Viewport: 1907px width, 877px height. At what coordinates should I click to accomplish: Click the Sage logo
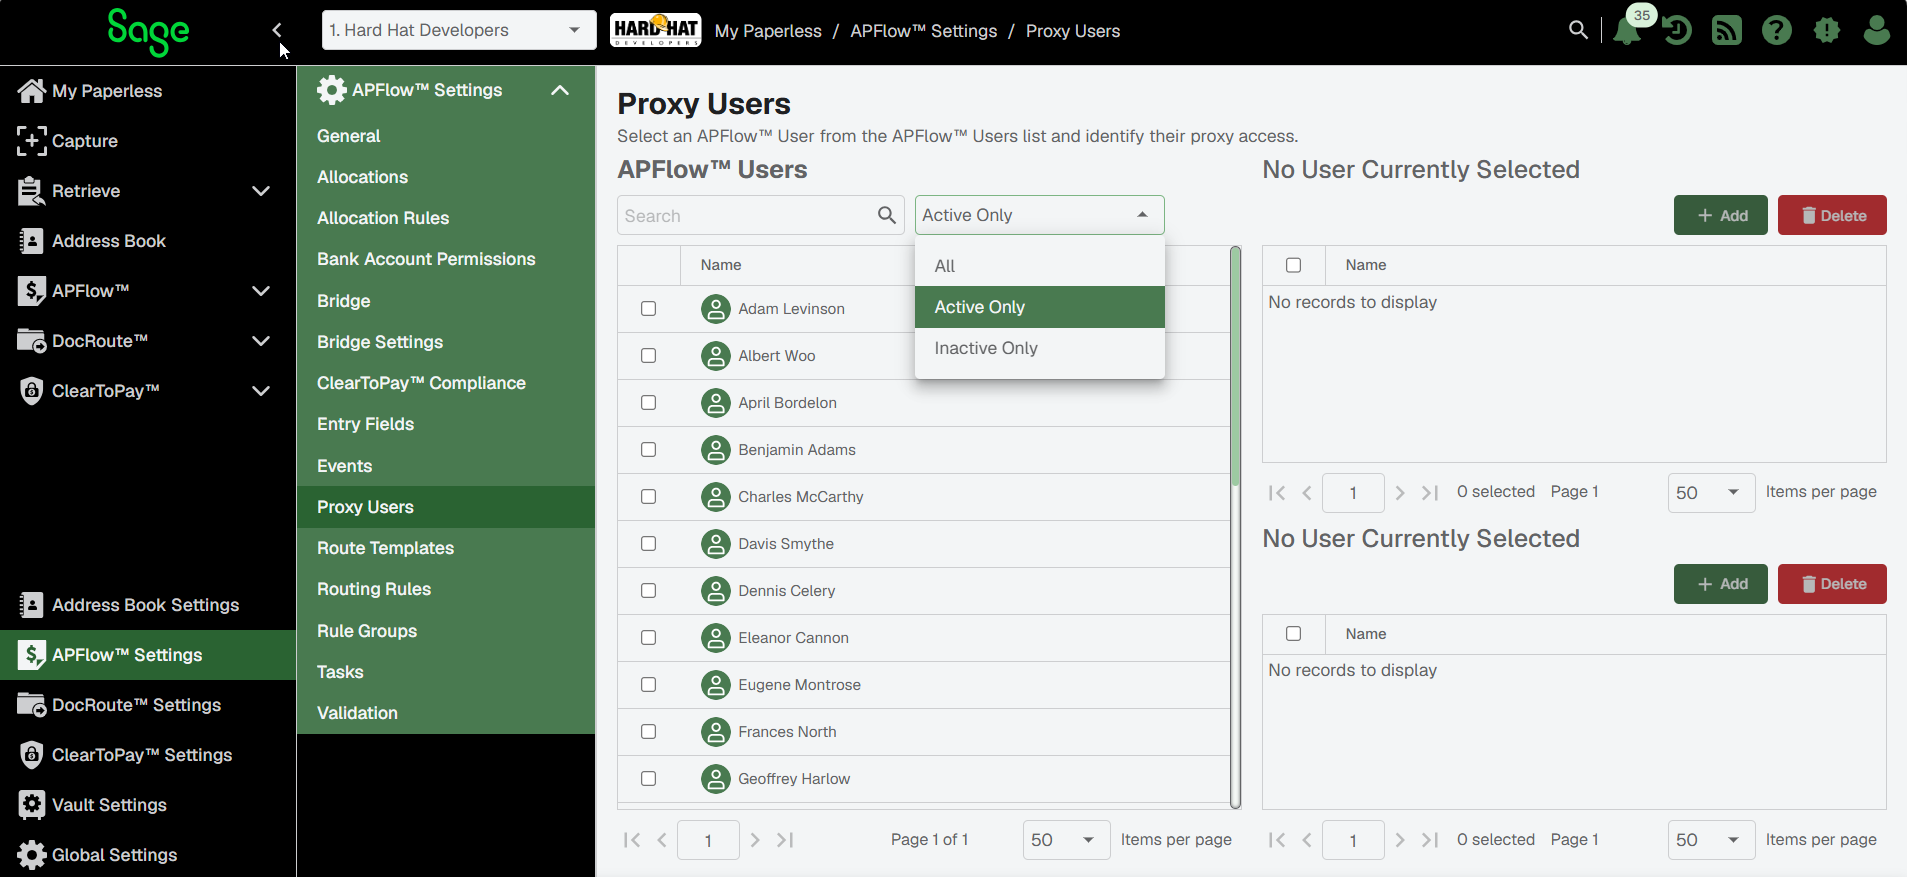click(148, 31)
